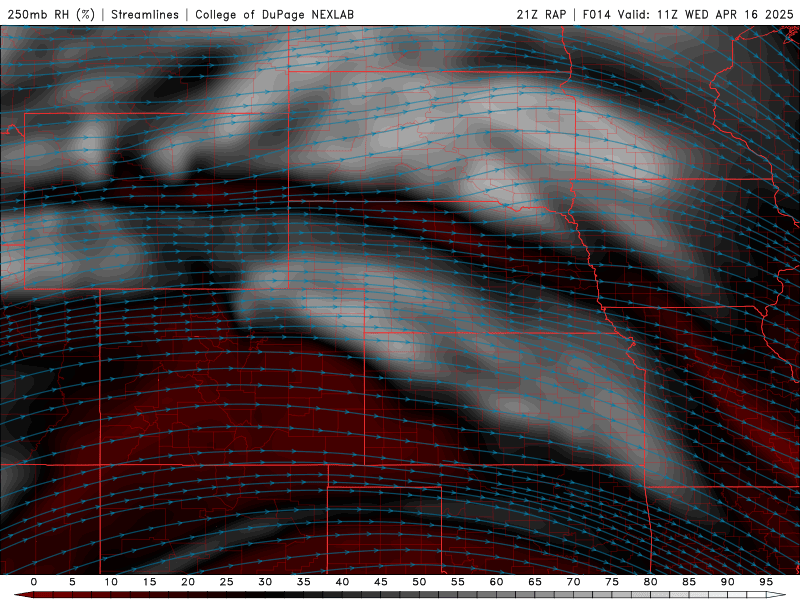This screenshot has height=600, width=800.
Task: Click the '80' value on the color scale
Action: pos(651,582)
